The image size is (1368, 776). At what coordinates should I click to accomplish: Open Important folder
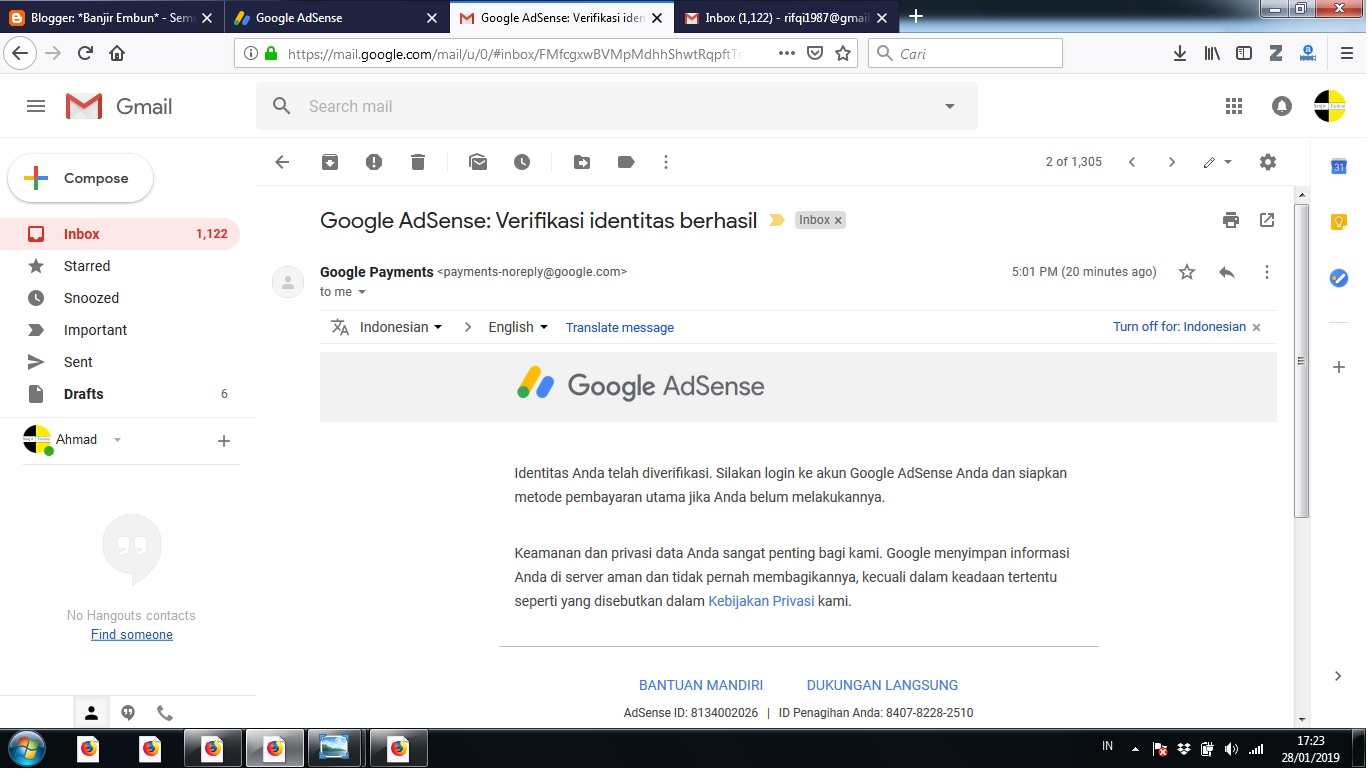click(120, 330)
